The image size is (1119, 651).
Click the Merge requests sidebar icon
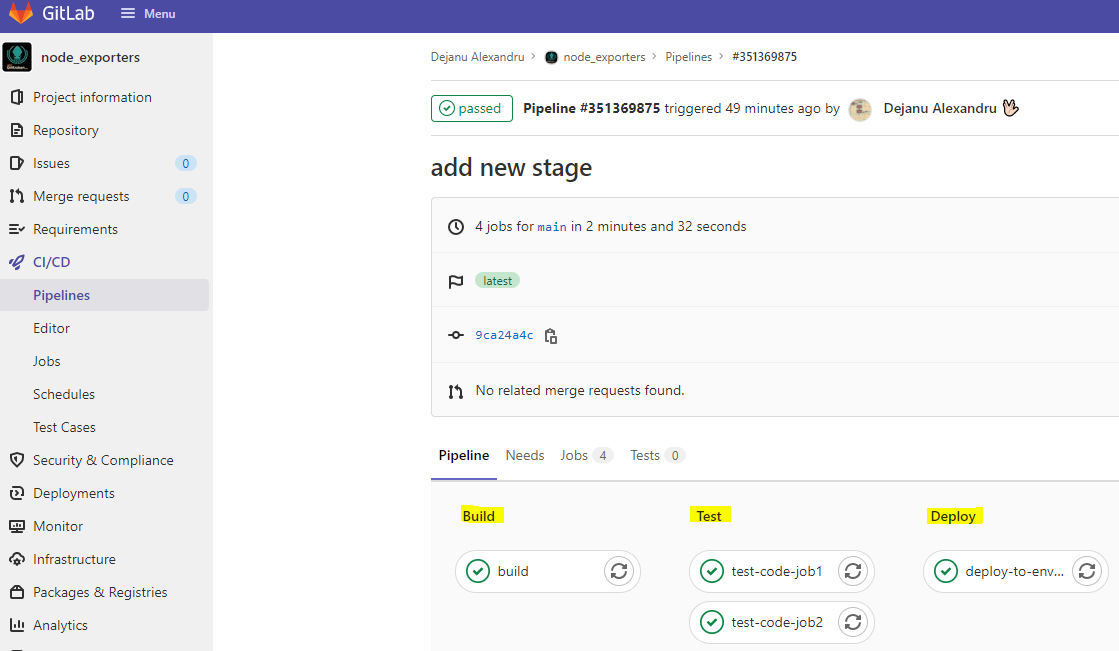click(x=17, y=196)
